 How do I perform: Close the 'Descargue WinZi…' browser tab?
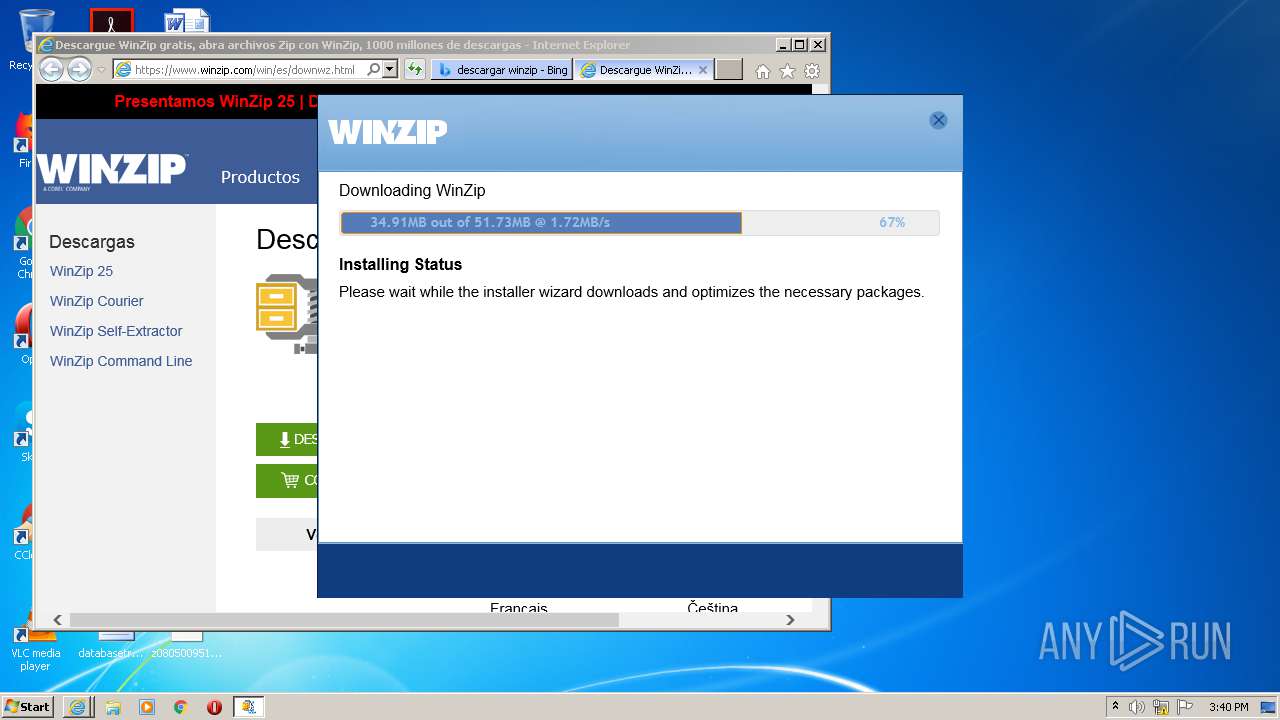(703, 70)
